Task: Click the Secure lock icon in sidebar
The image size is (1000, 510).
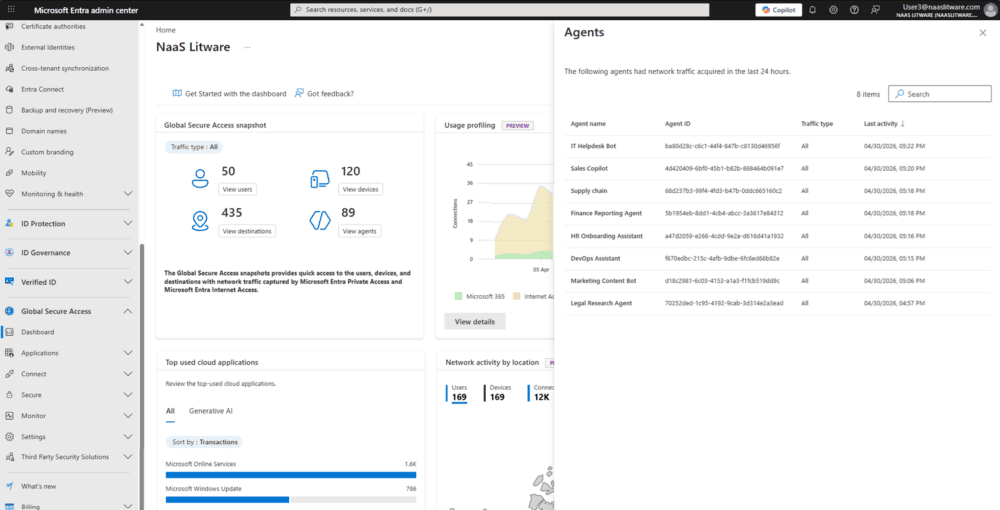Action: (9, 395)
